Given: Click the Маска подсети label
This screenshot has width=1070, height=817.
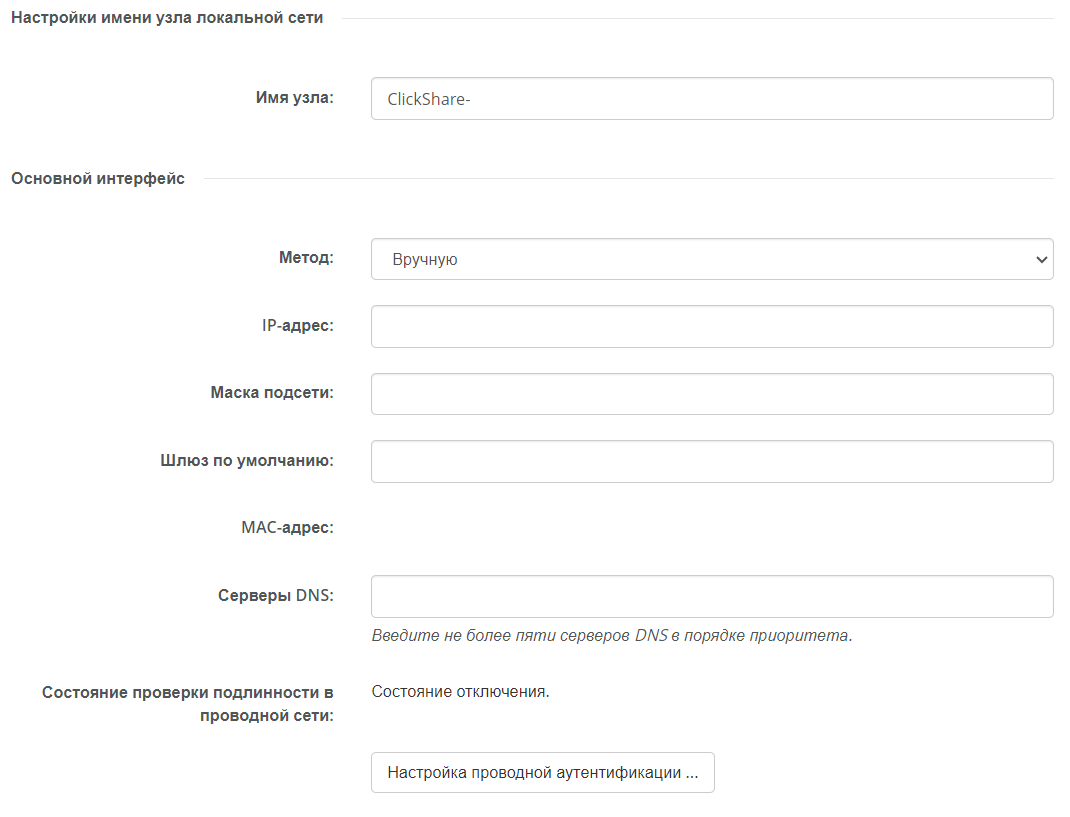Looking at the screenshot, I should click(x=272, y=392).
